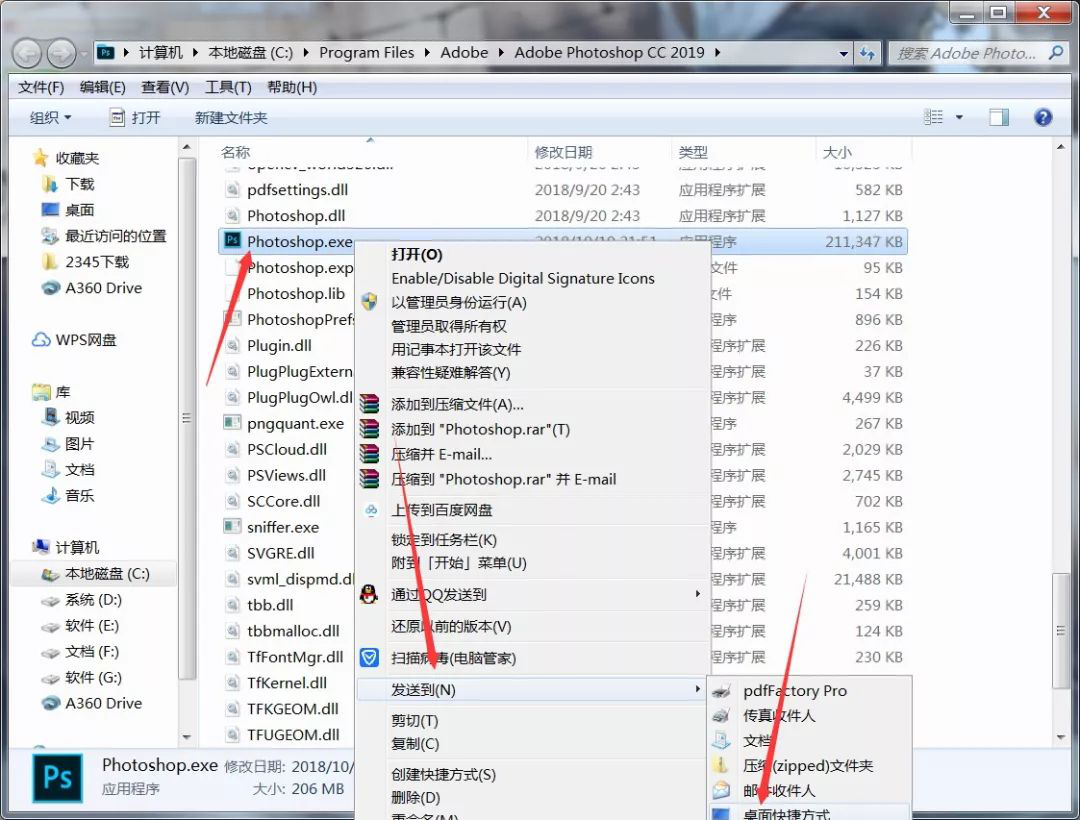Screen dimensions: 1080x820
Task: Click the 新建文件夹 toolbar button
Action: tap(231, 118)
